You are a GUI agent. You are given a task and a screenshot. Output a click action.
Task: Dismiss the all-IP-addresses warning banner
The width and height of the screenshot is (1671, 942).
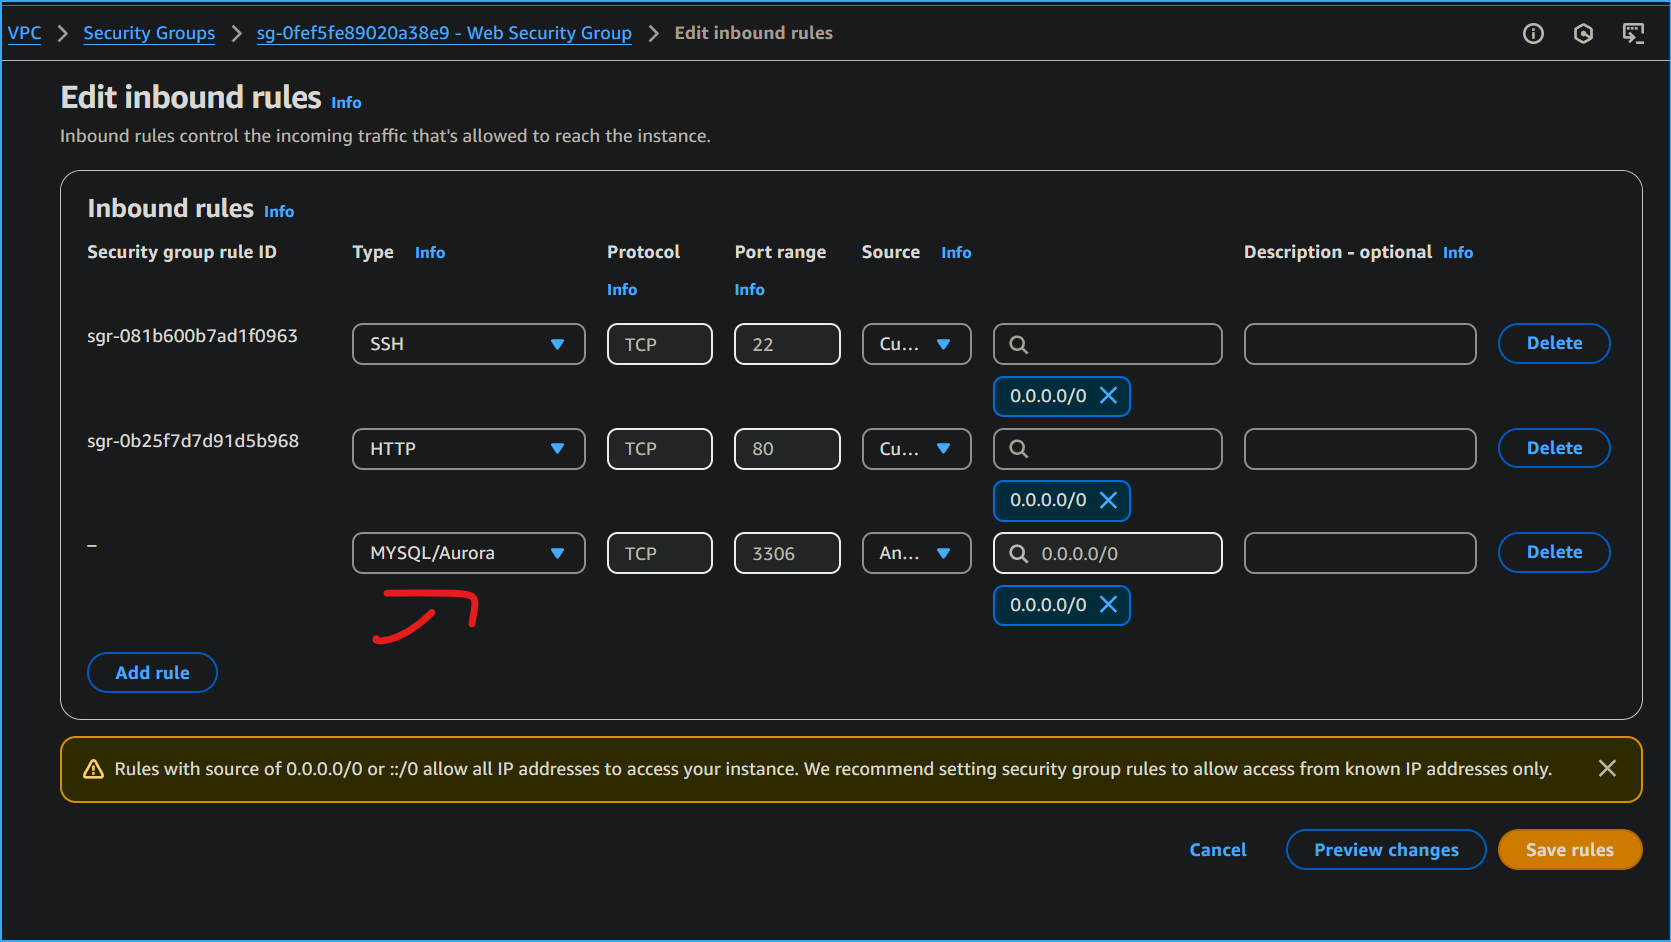(1607, 768)
